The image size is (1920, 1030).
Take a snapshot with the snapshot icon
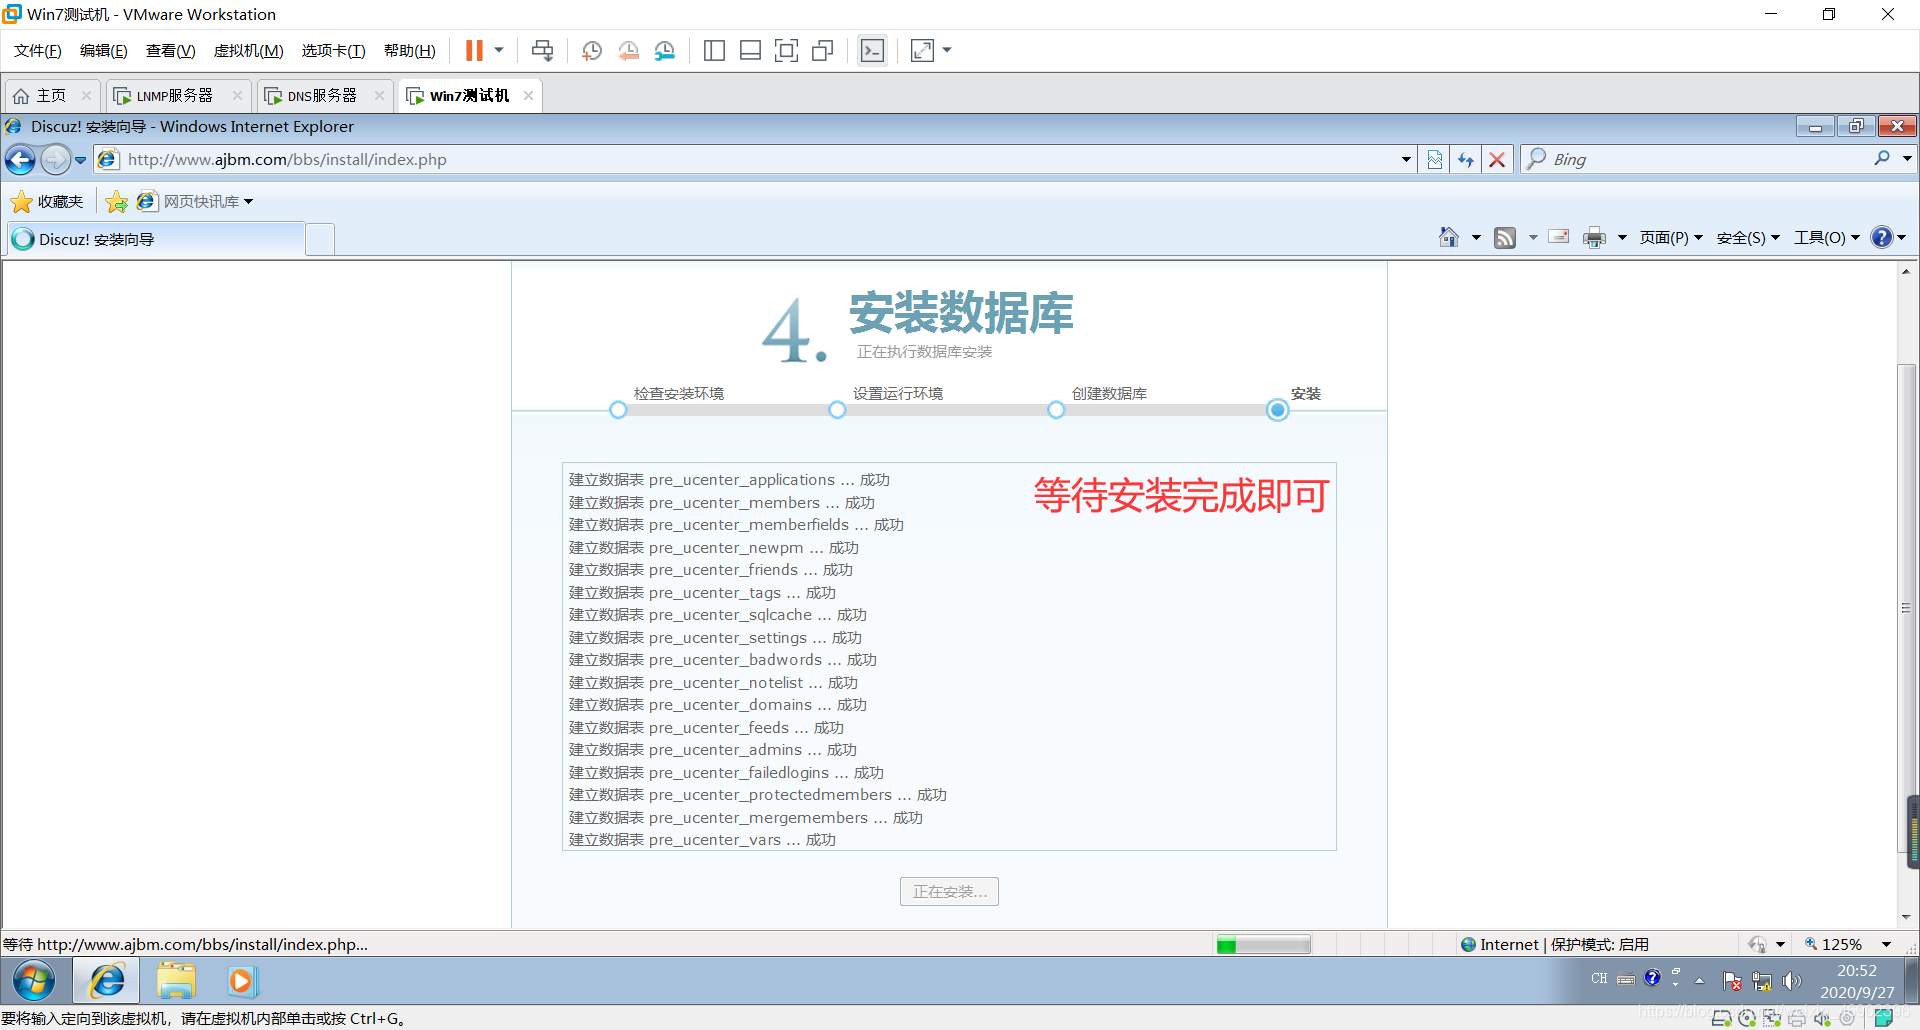pyautogui.click(x=592, y=50)
